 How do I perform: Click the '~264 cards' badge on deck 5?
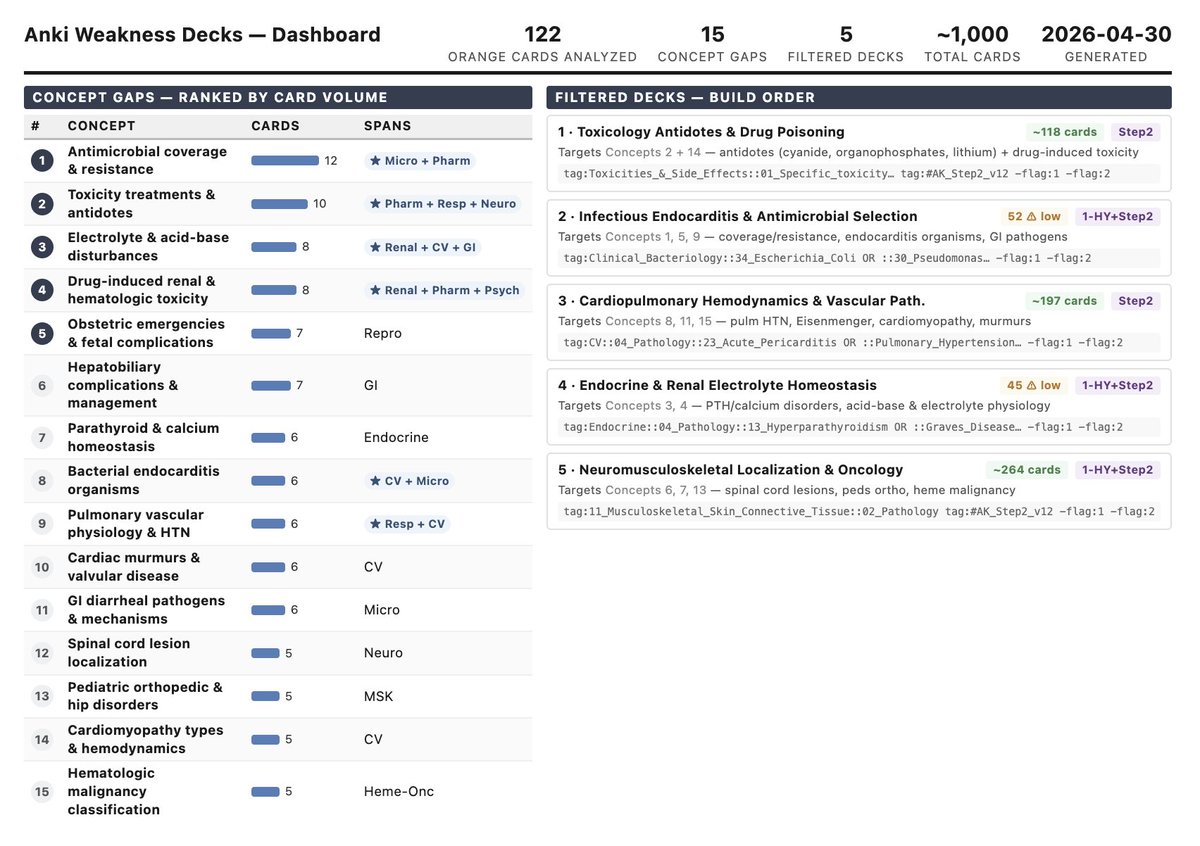tap(1025, 470)
